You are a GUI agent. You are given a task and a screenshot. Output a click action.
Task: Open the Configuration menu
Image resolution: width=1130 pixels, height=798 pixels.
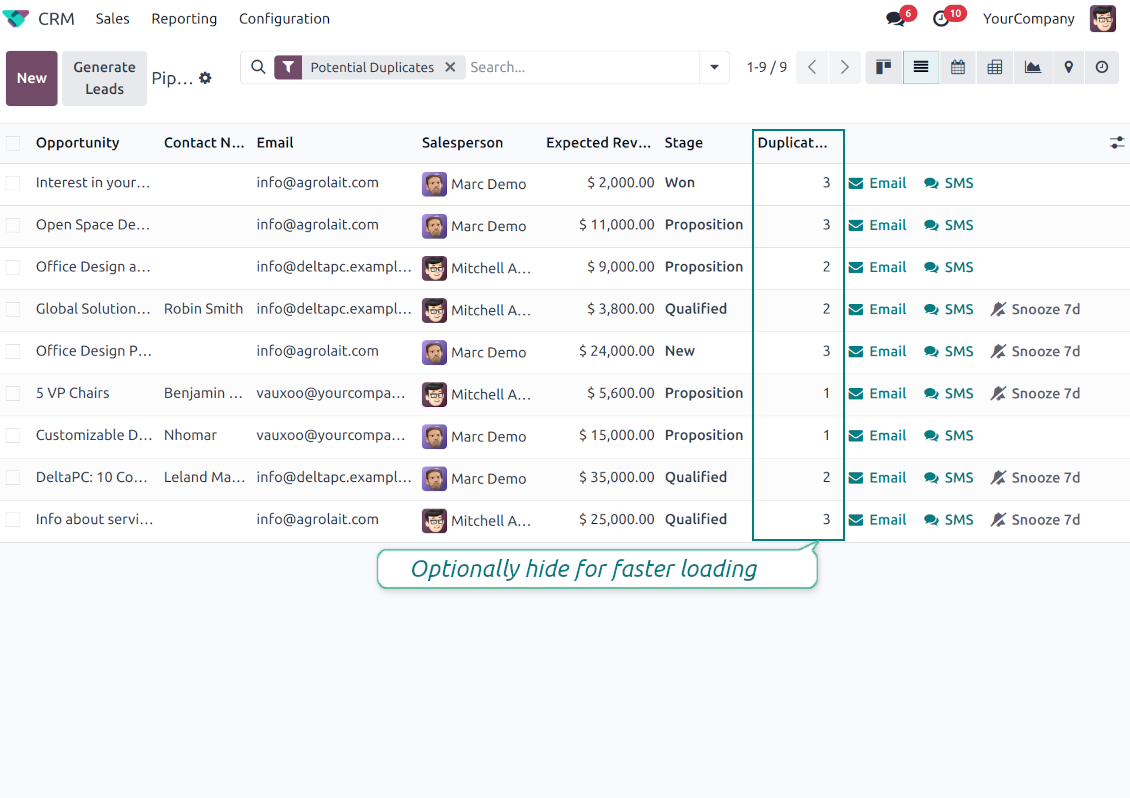pyautogui.click(x=284, y=19)
